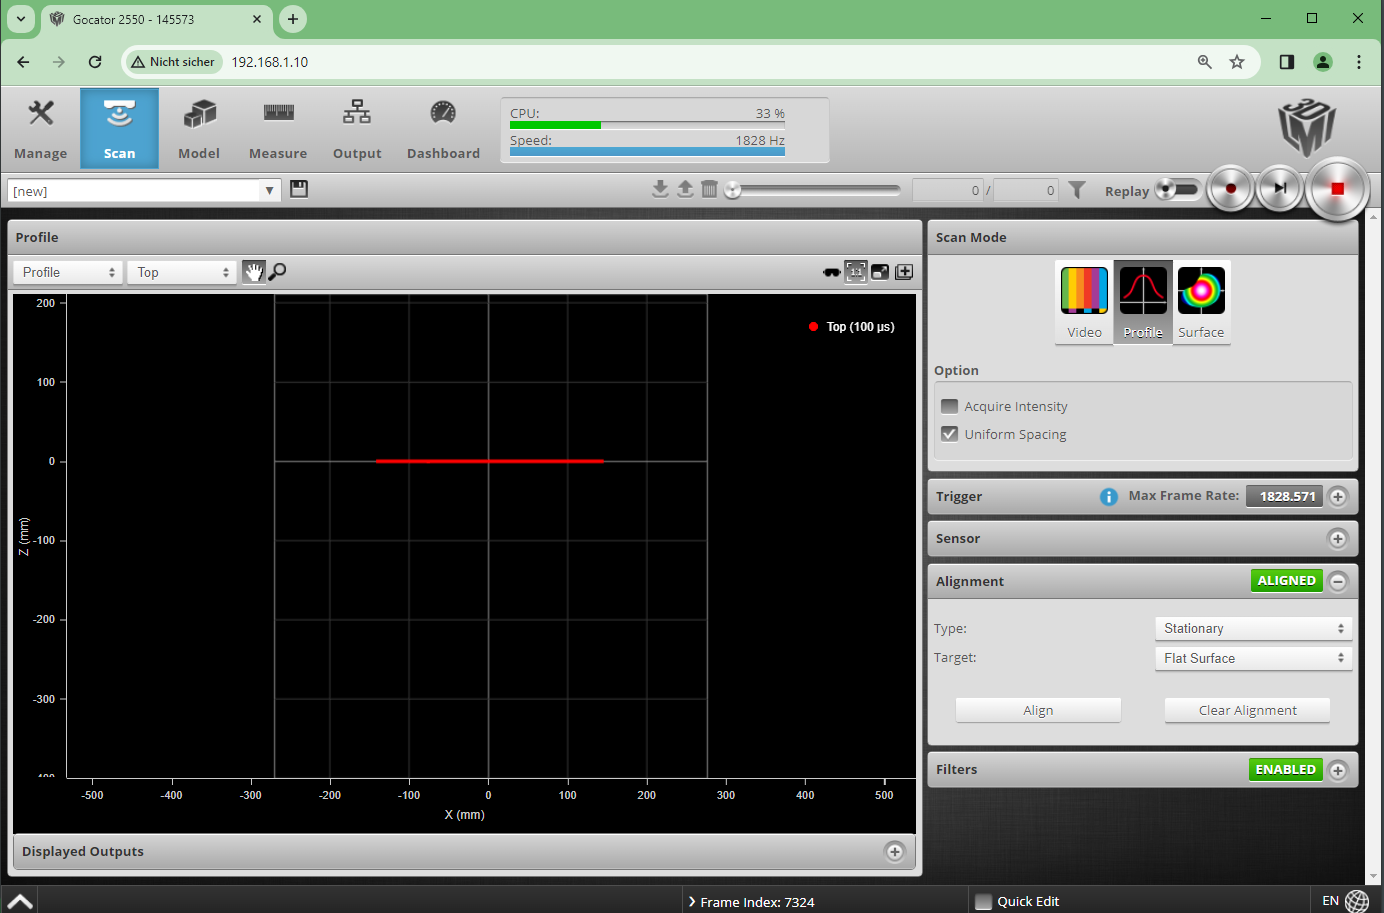1384x913 pixels.
Task: Click the frame filter funnel icon
Action: click(x=1077, y=190)
